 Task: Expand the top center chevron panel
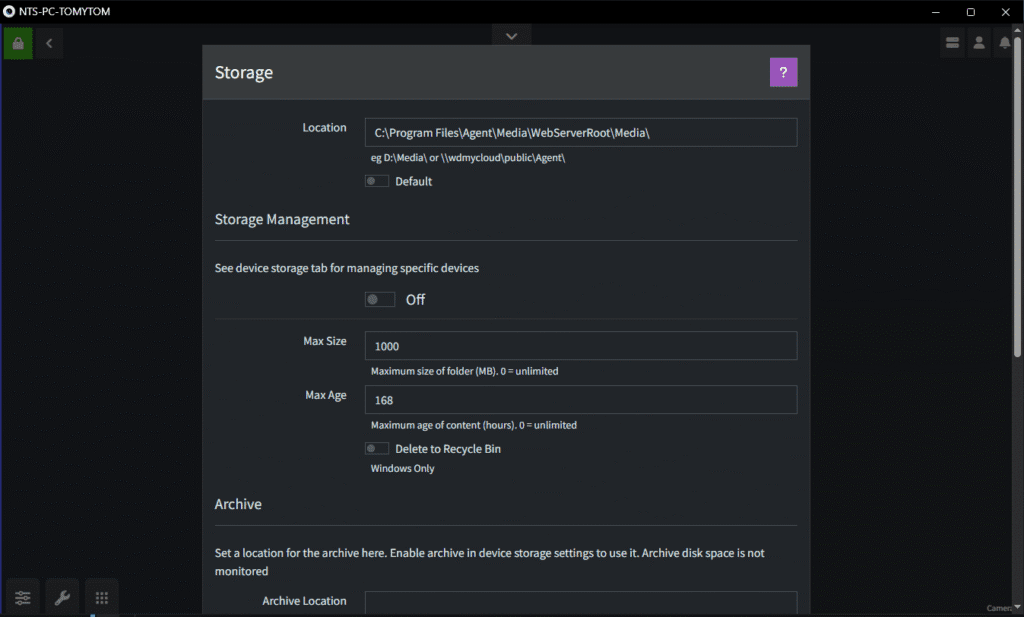pos(511,35)
